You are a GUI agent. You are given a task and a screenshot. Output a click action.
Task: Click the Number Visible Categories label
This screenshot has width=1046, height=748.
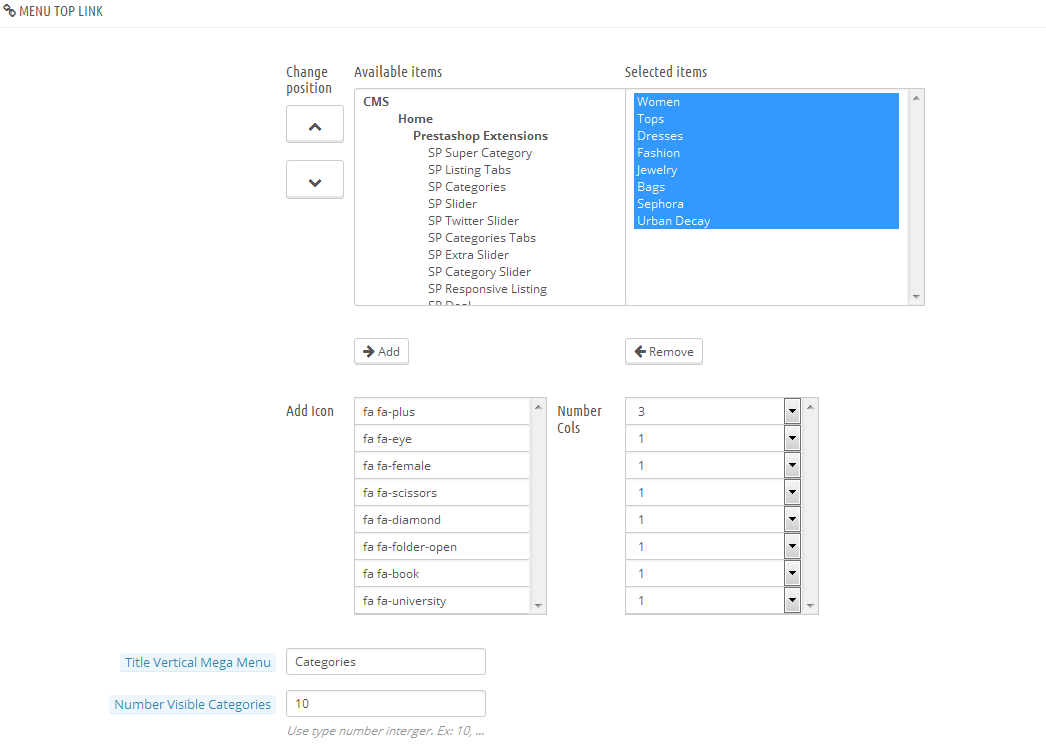(192, 705)
